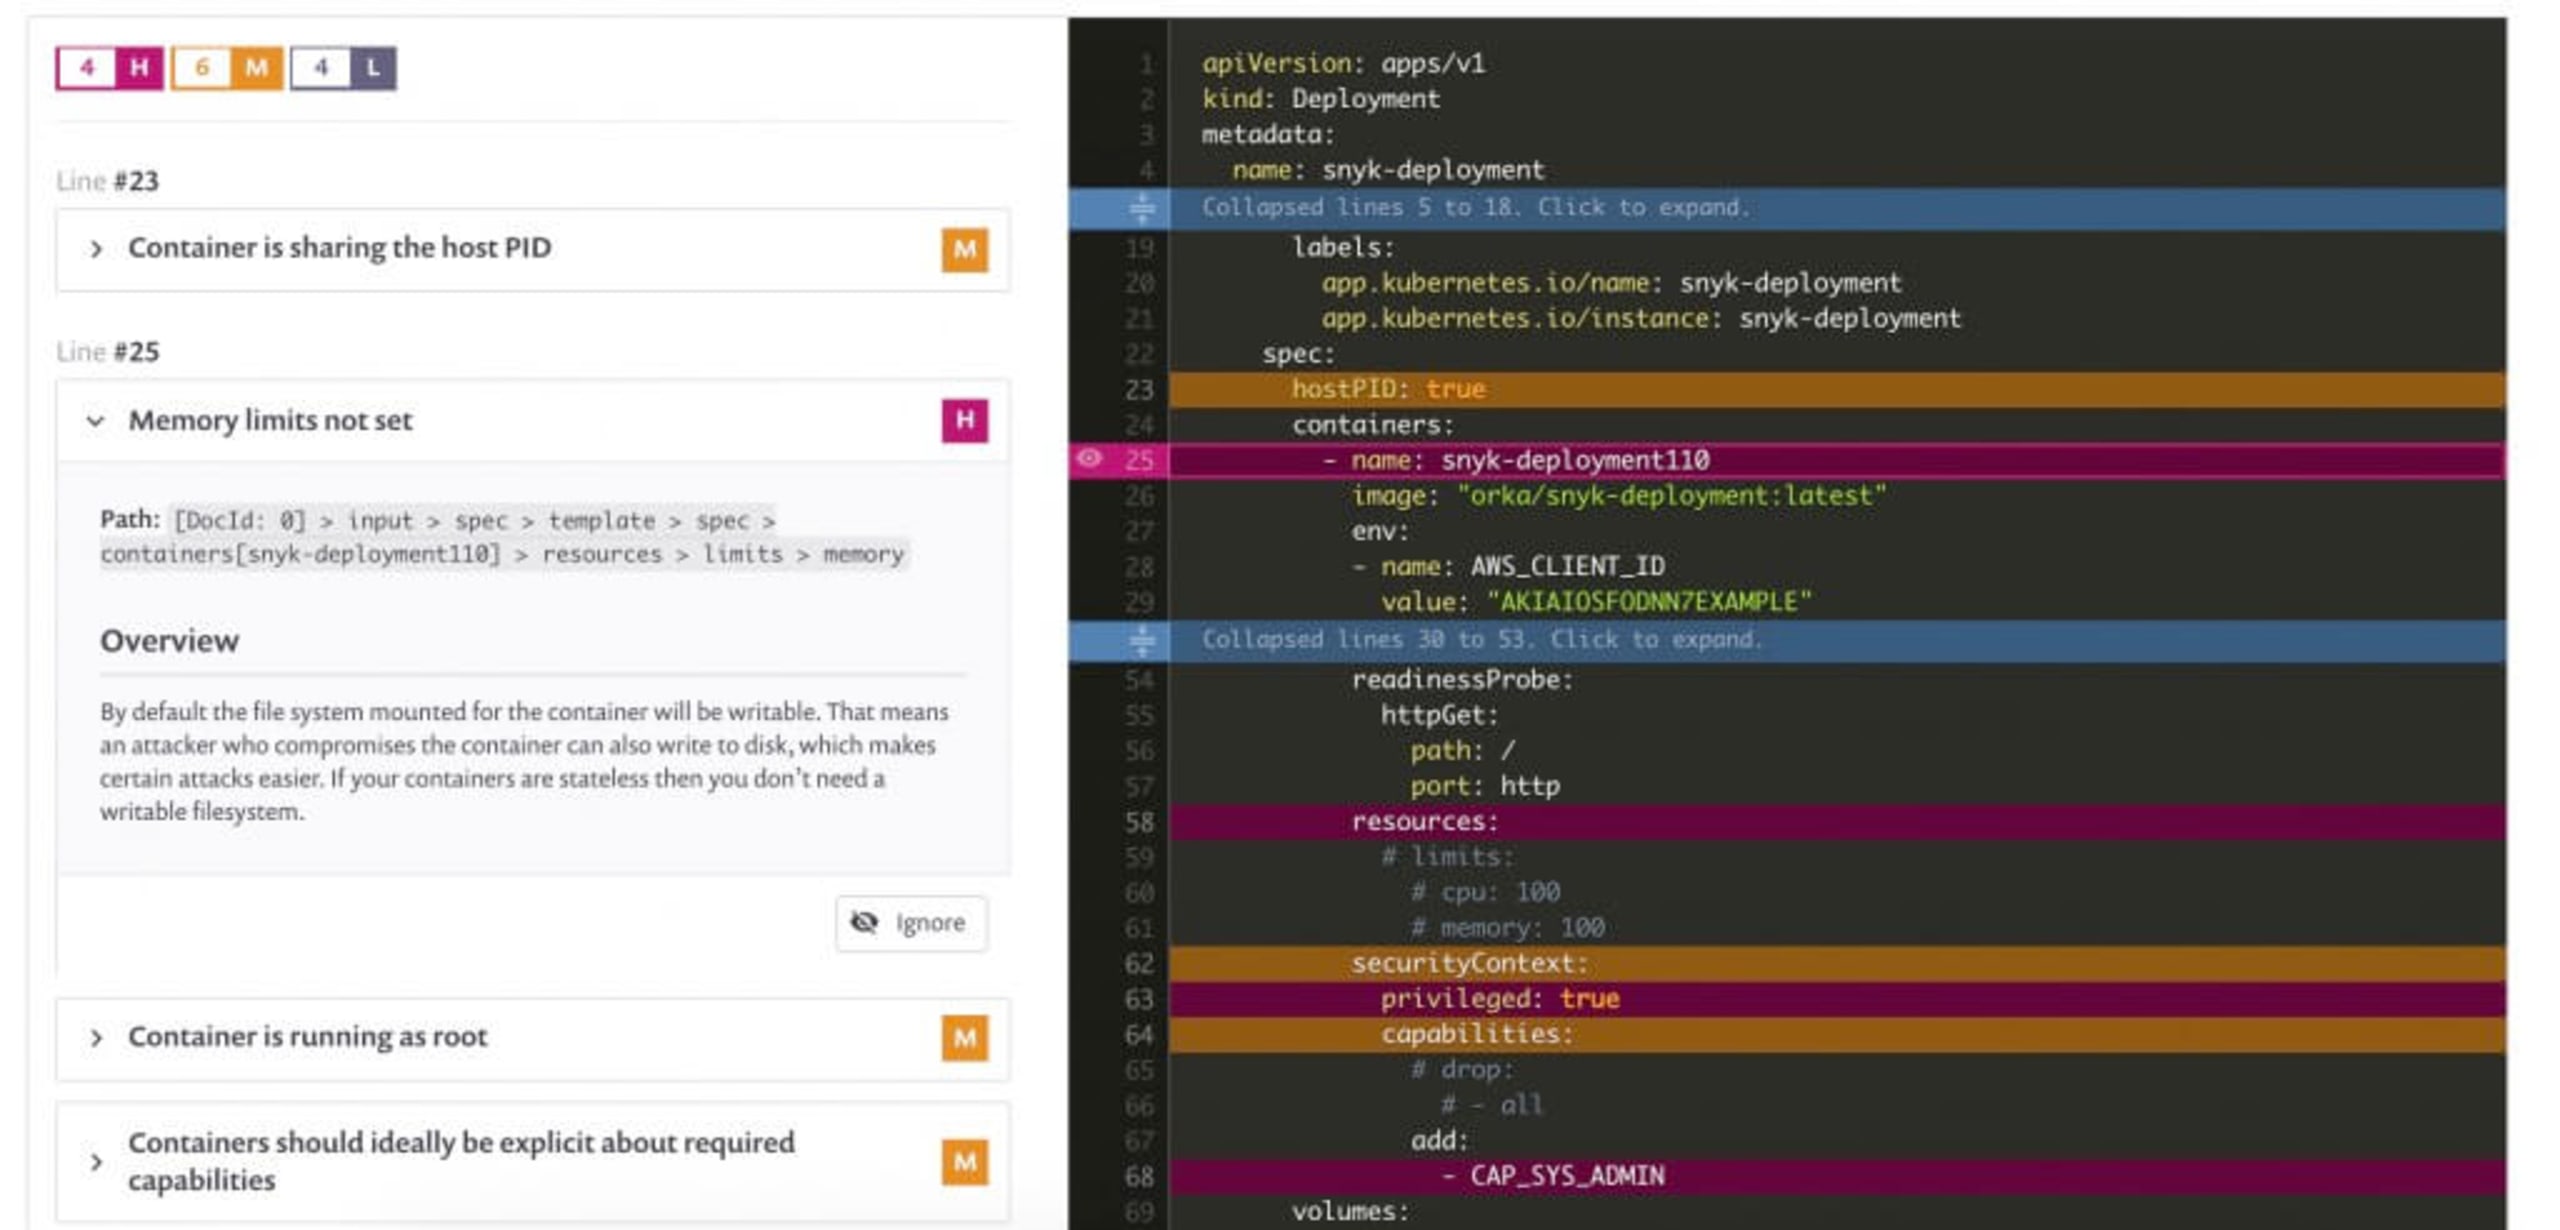Screen dimensions: 2560x1230
Task: Click the issue Path code text
Action: pos(504,537)
